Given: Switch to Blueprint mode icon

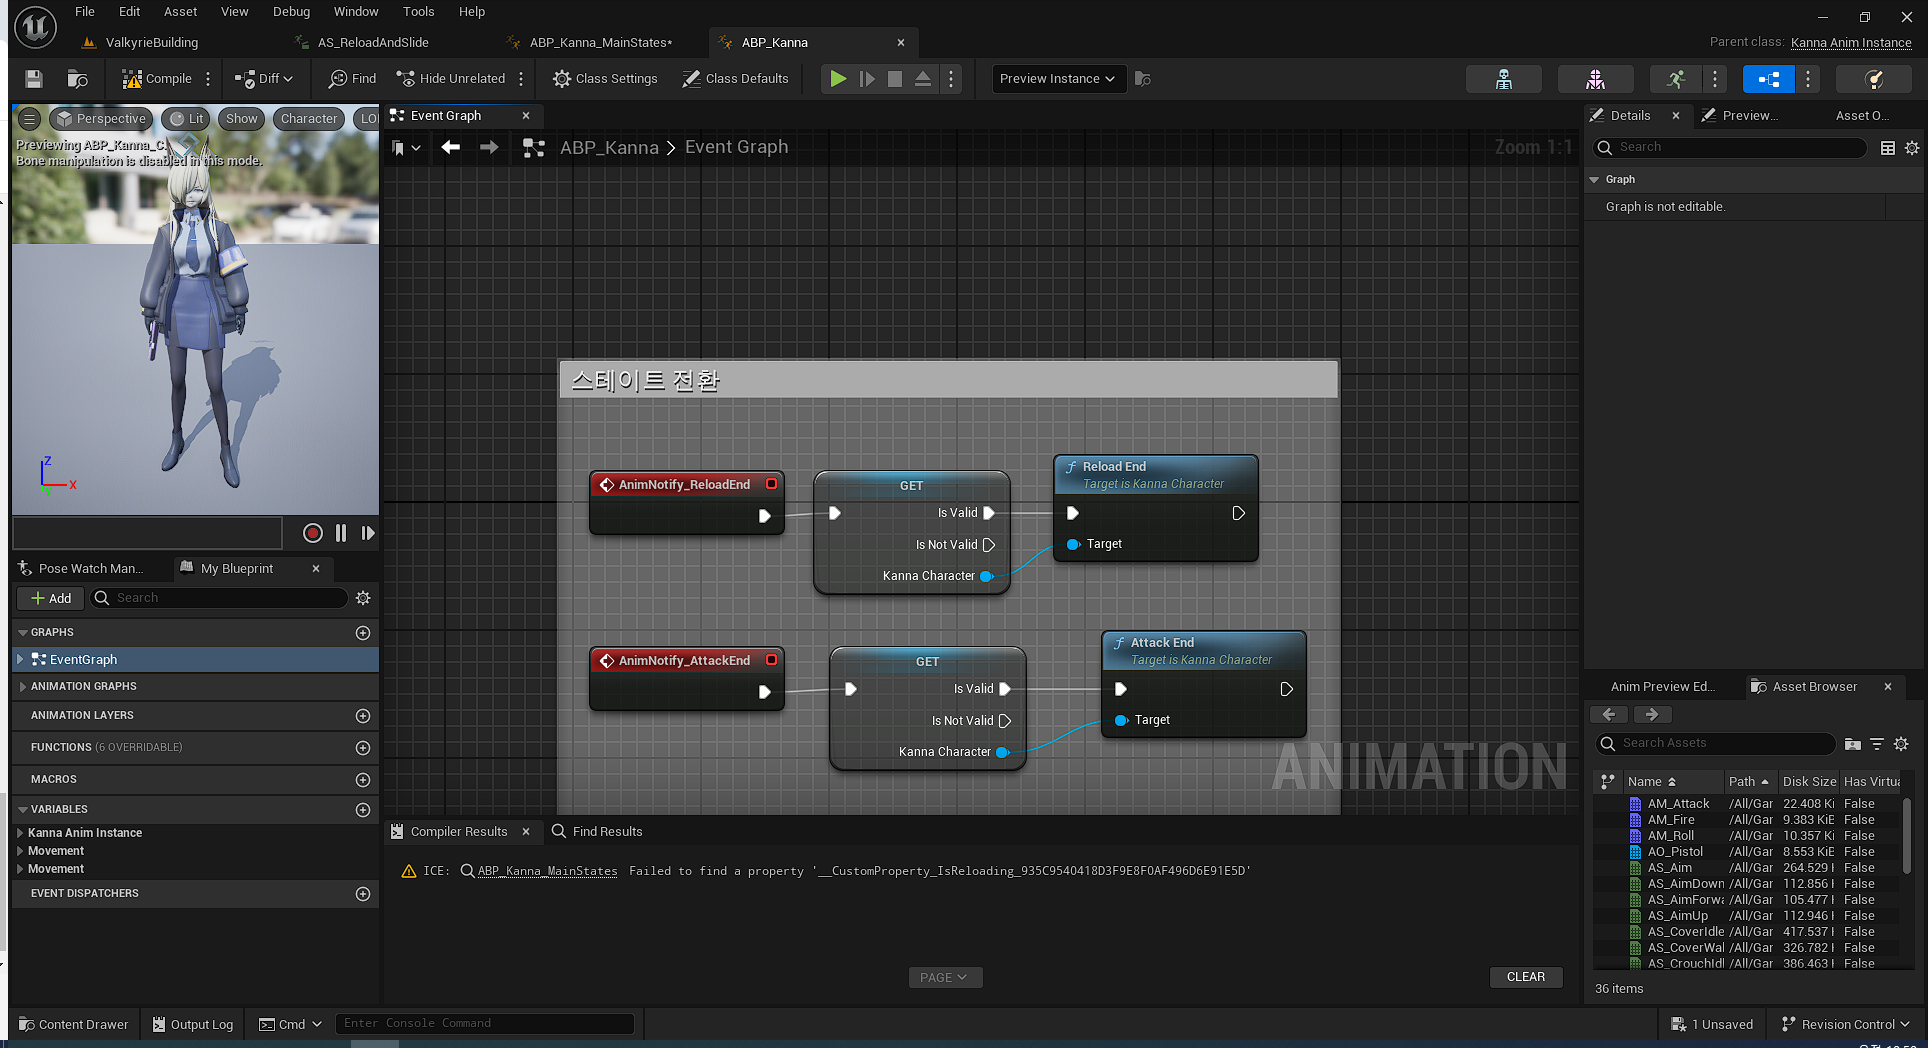Looking at the screenshot, I should pyautogui.click(x=1768, y=79).
